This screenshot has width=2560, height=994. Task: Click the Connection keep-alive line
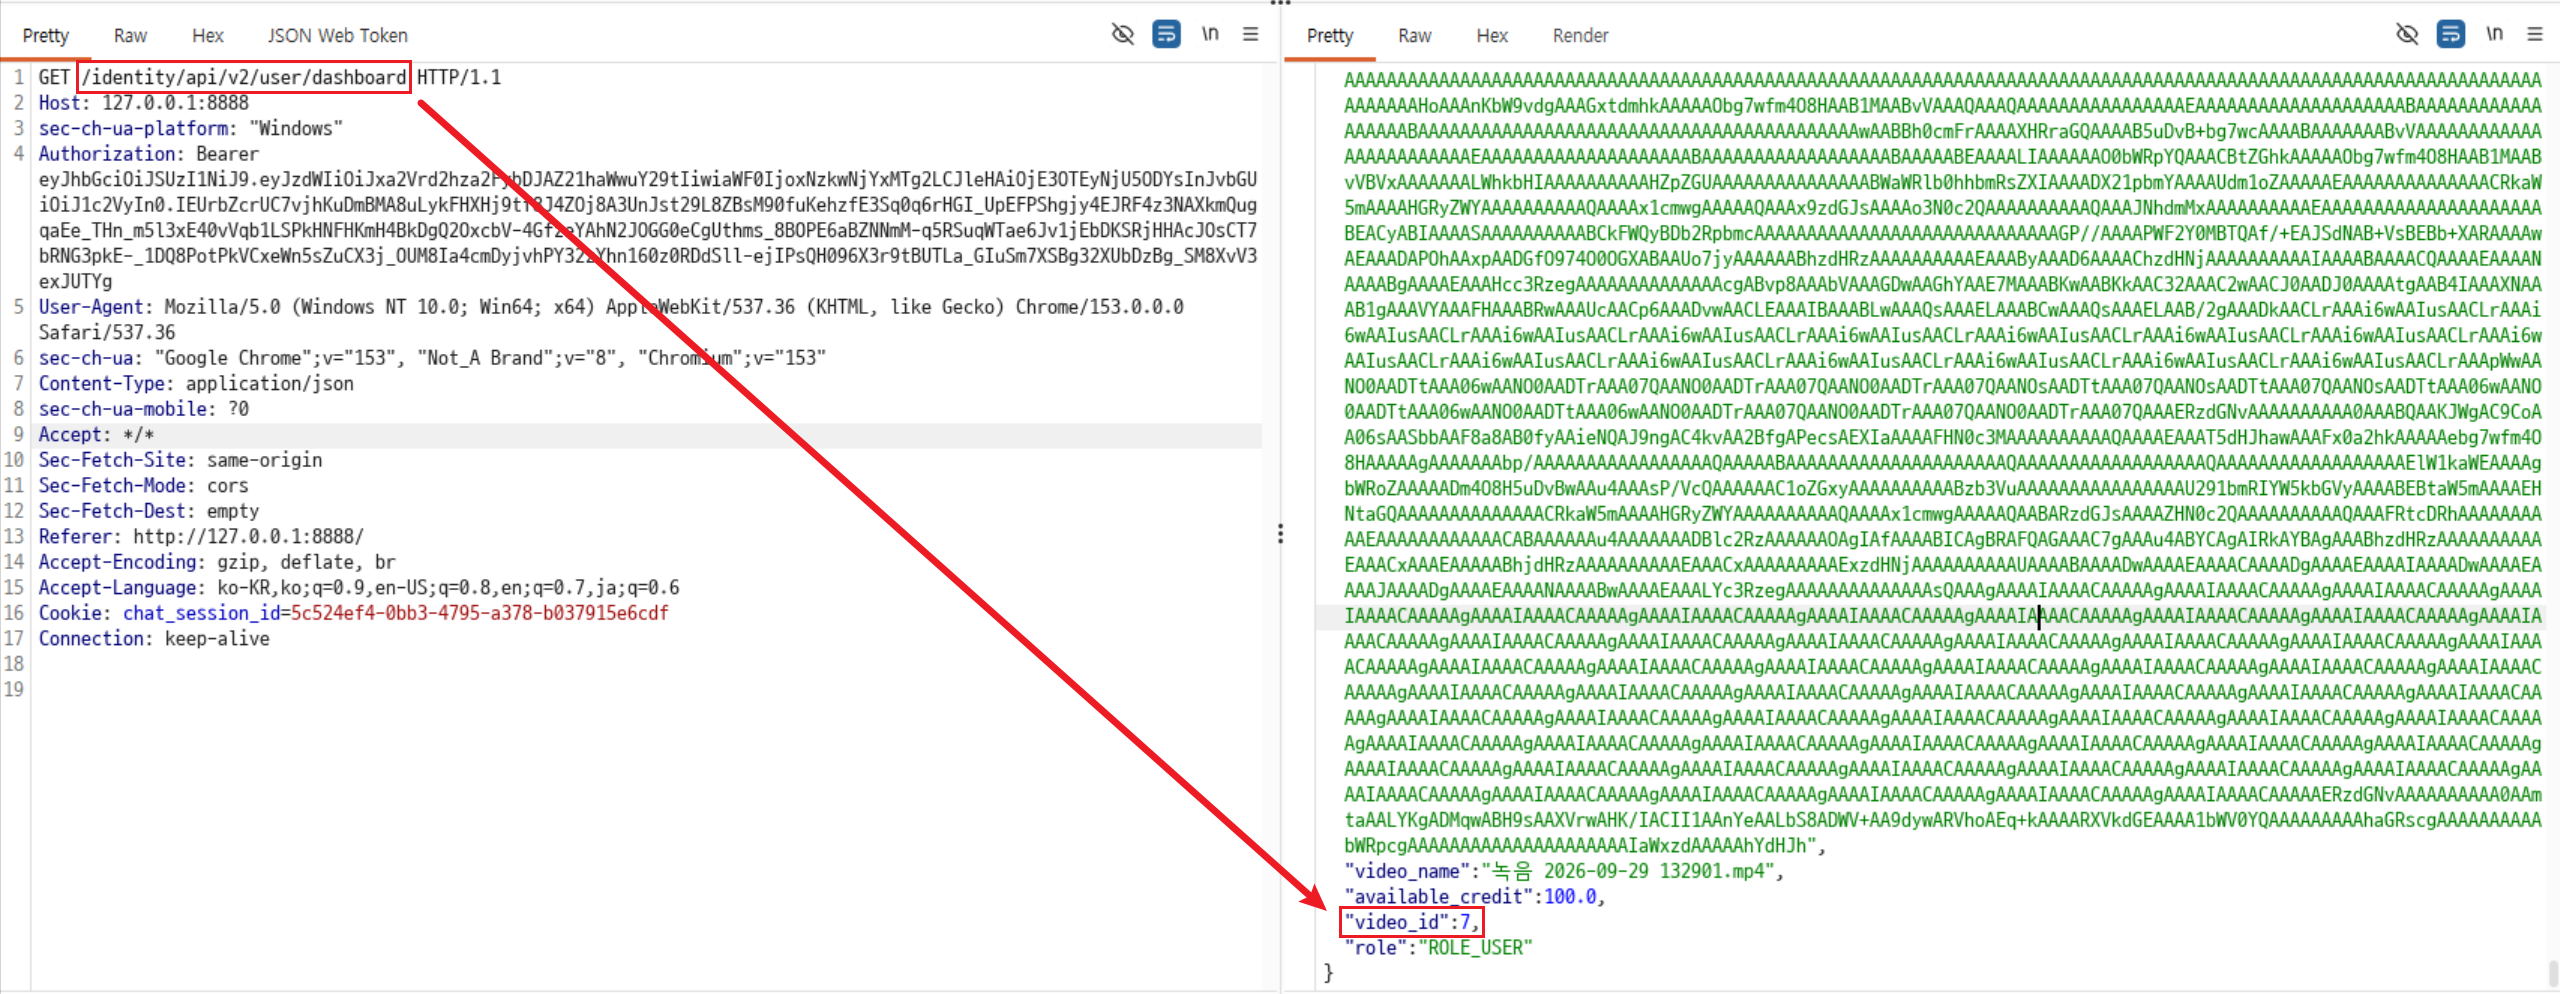(154, 639)
